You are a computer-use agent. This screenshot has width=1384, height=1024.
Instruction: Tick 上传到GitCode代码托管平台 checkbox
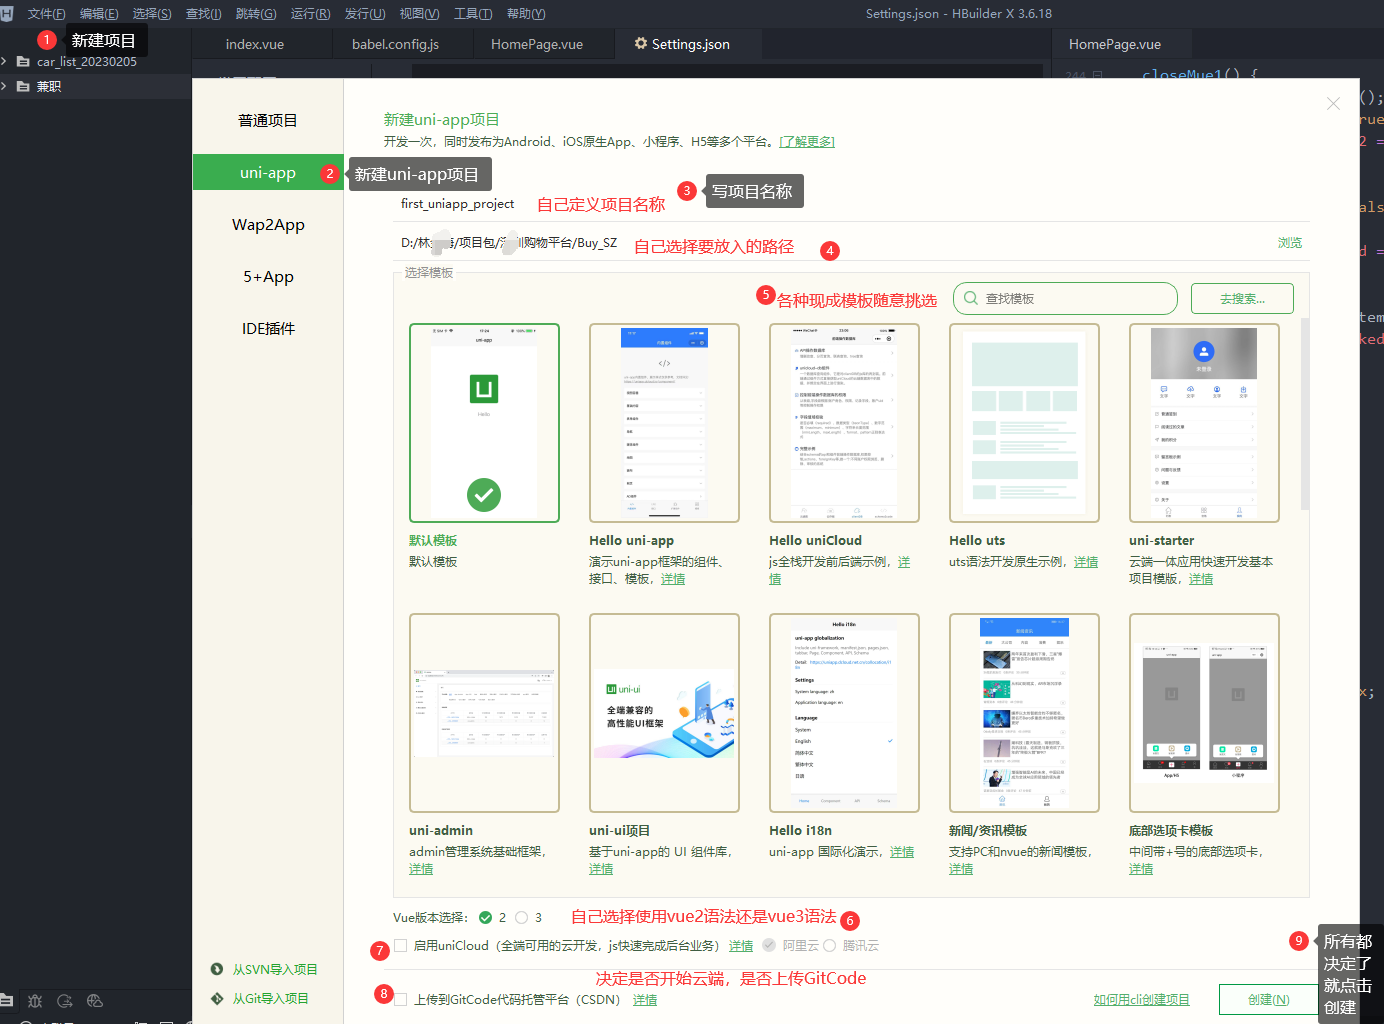[400, 999]
